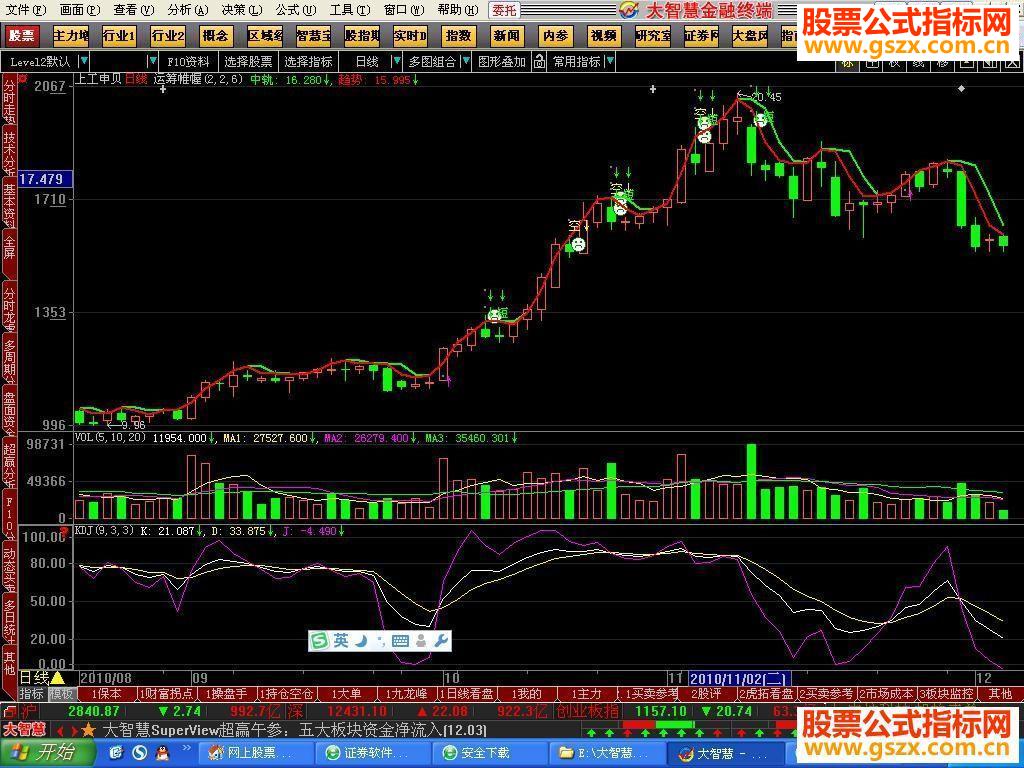Open the 分析(A) menu
1024x768 pixels.
pyautogui.click(x=188, y=10)
